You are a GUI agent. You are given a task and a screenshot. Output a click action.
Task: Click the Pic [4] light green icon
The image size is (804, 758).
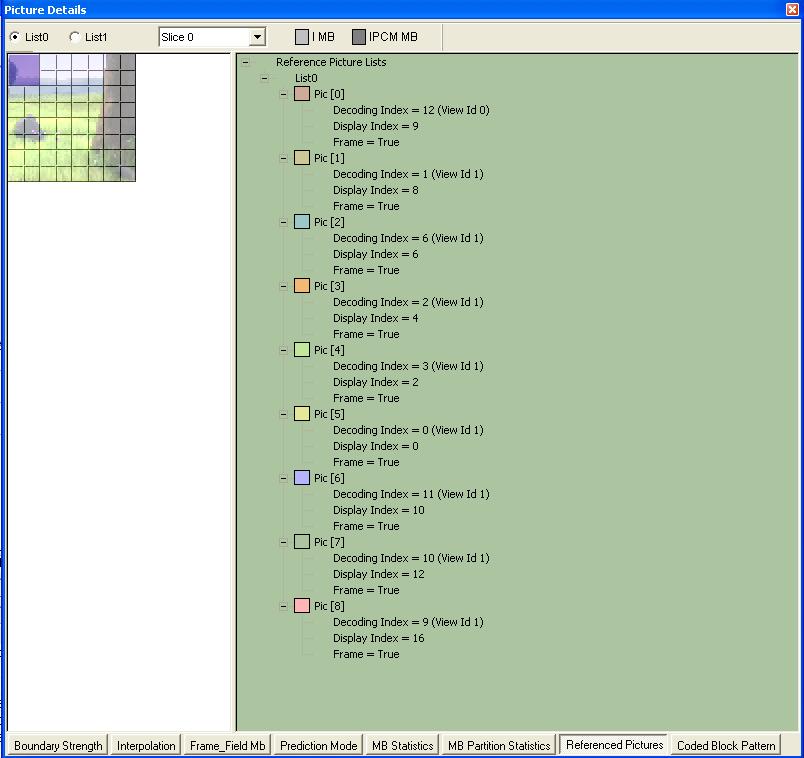click(302, 350)
